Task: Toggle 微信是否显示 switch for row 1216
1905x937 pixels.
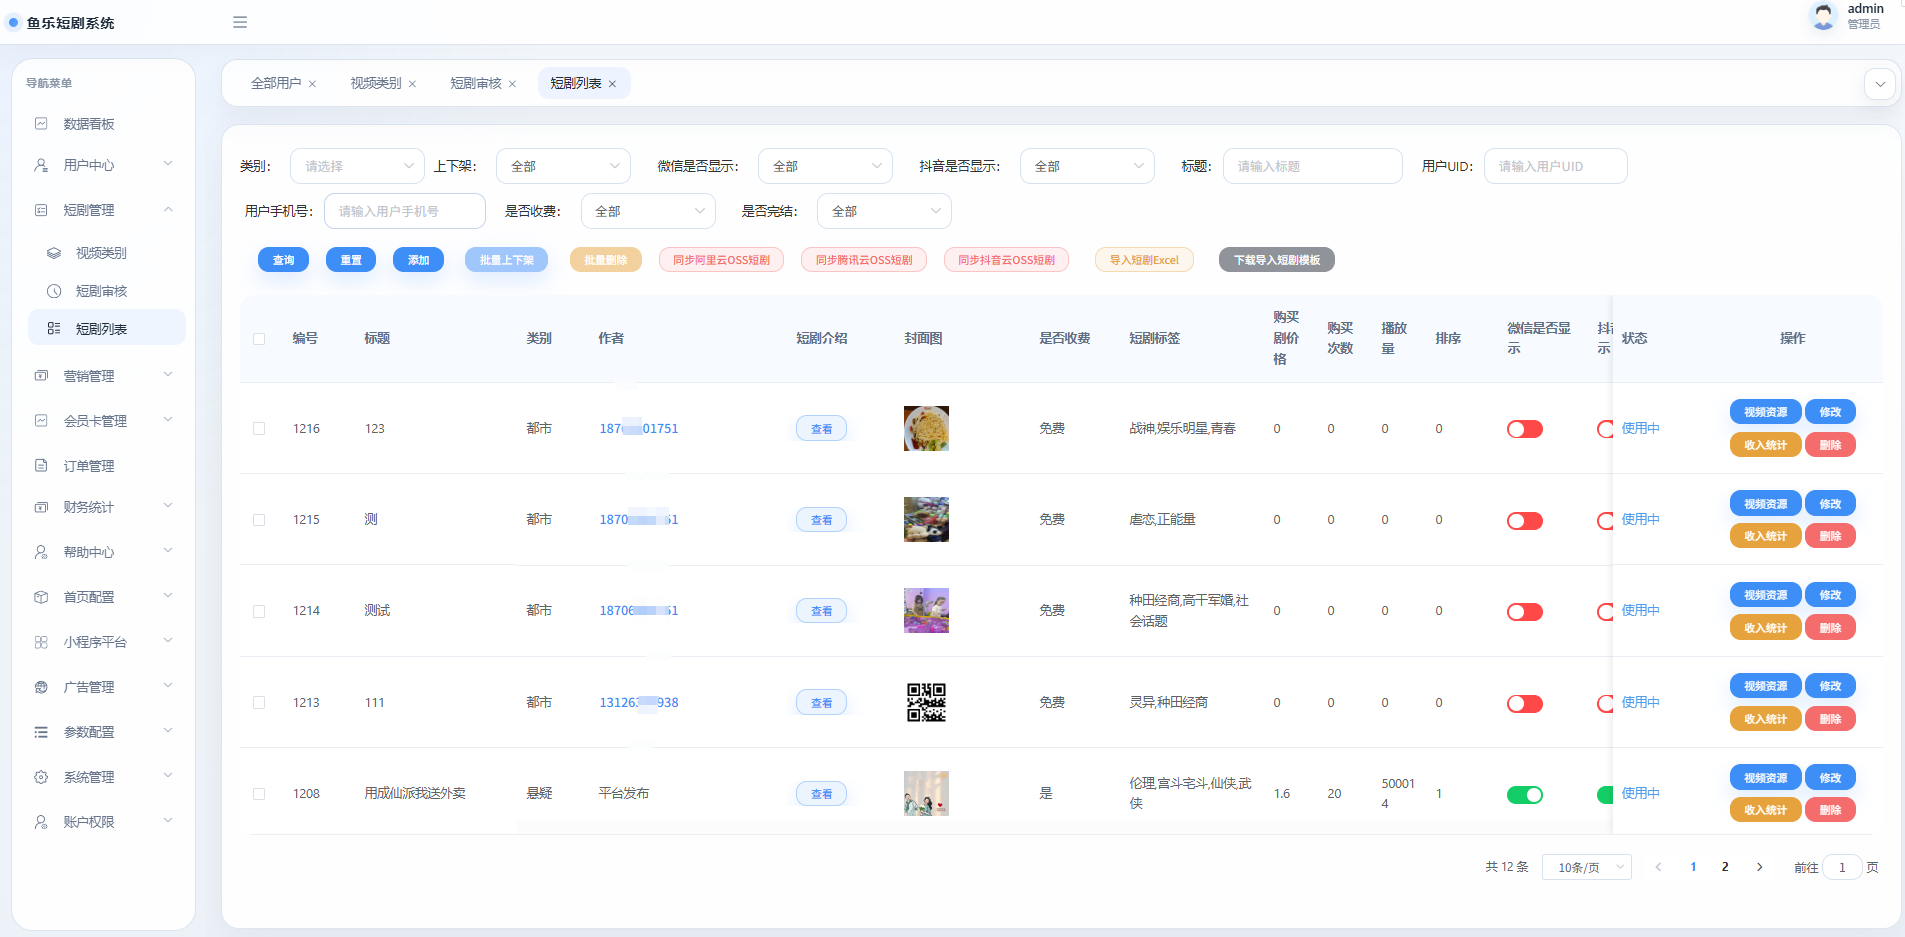Action: [1524, 429]
